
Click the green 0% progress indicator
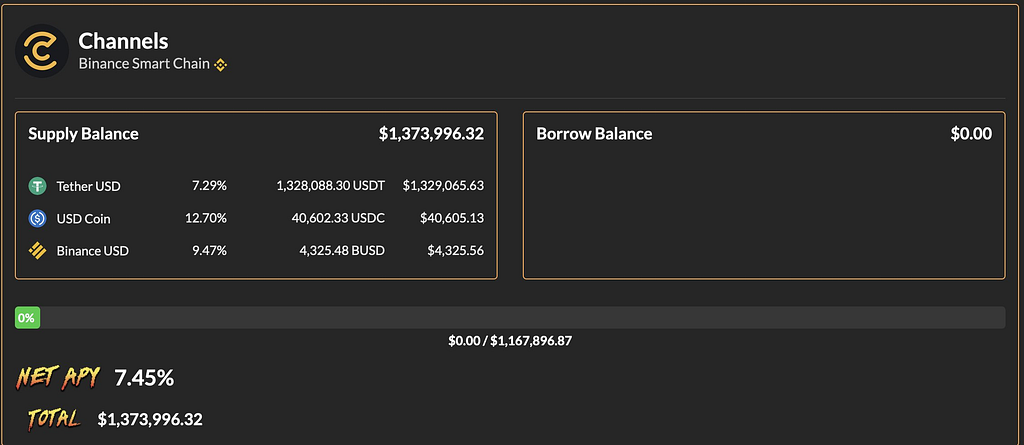coord(26,318)
